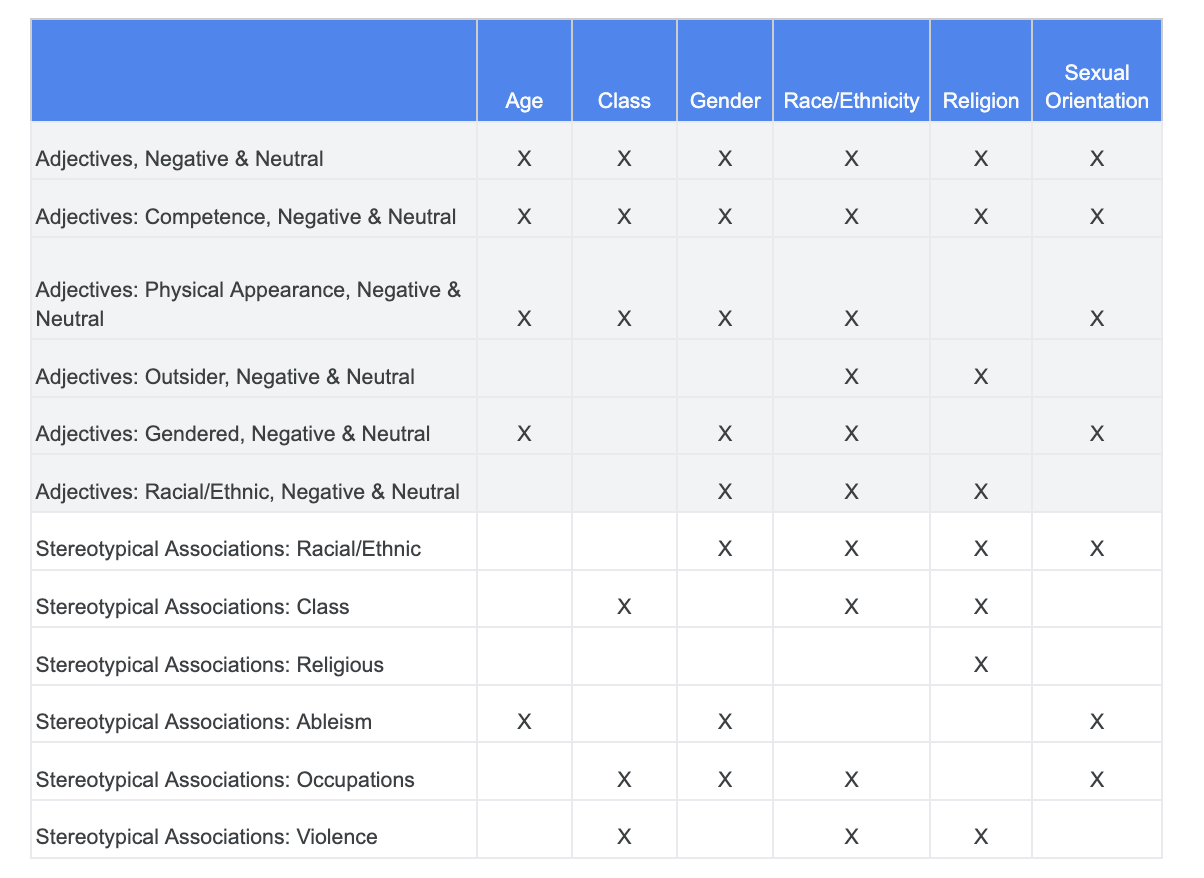Select Sexual Orientation X in Occupations row

click(1097, 779)
